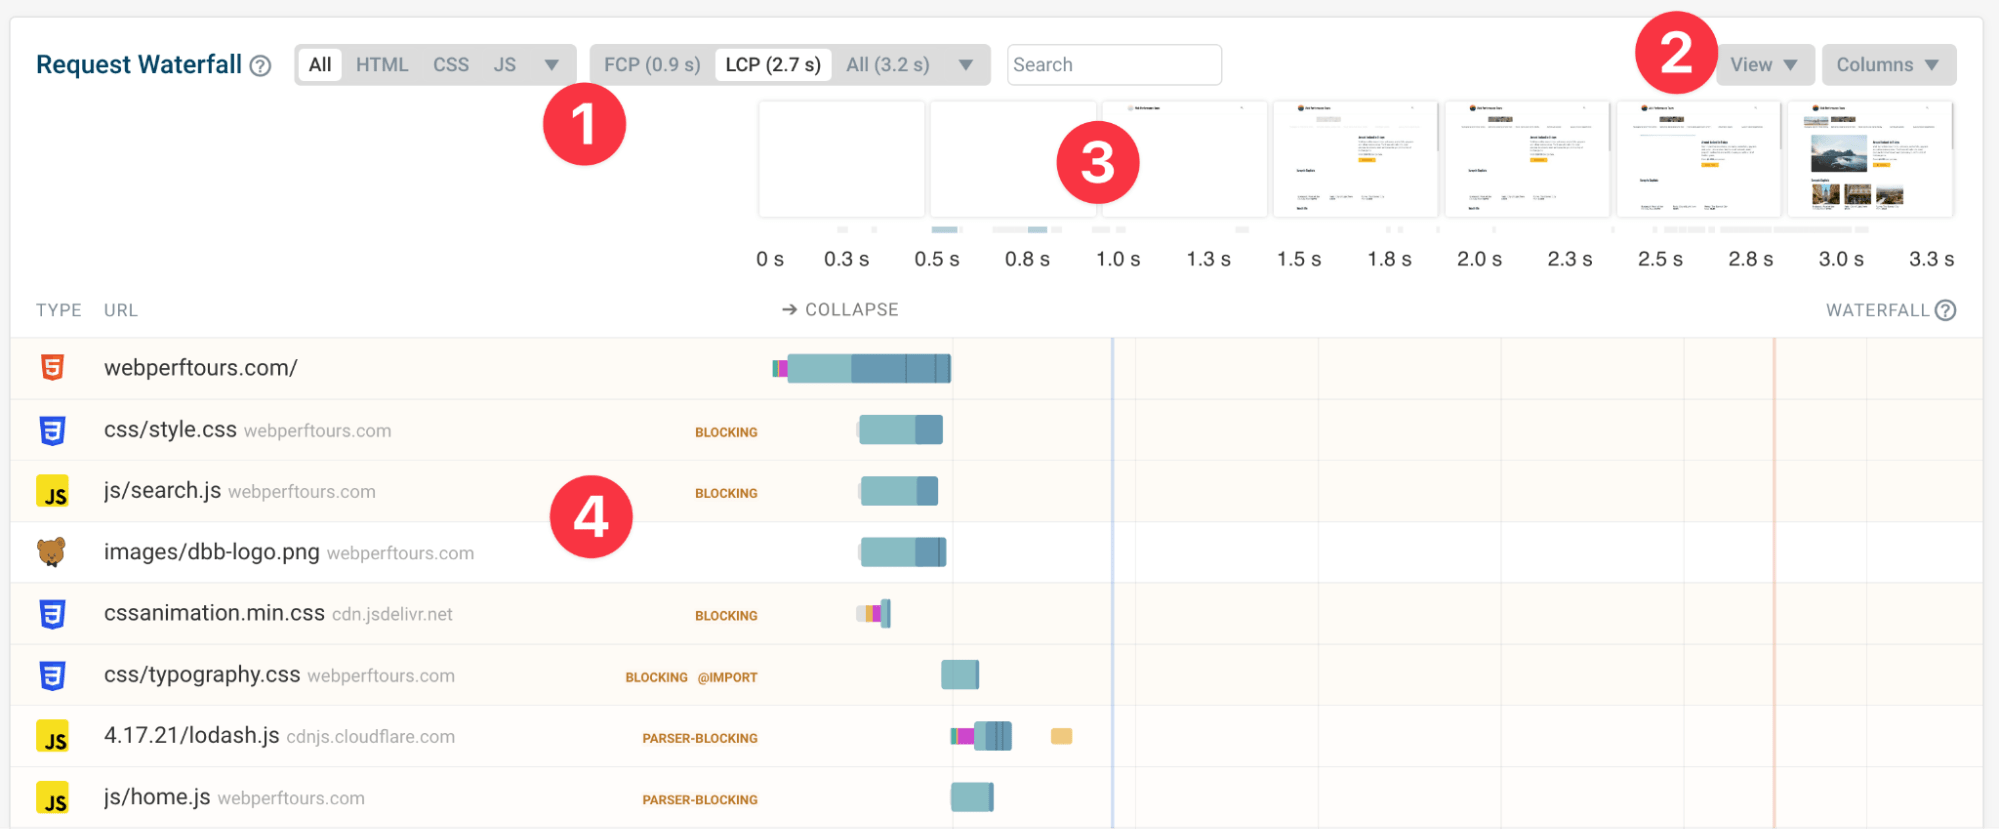The height and width of the screenshot is (829, 1999).
Task: Click the help icon beside Request Waterfall
Action: pyautogui.click(x=261, y=66)
